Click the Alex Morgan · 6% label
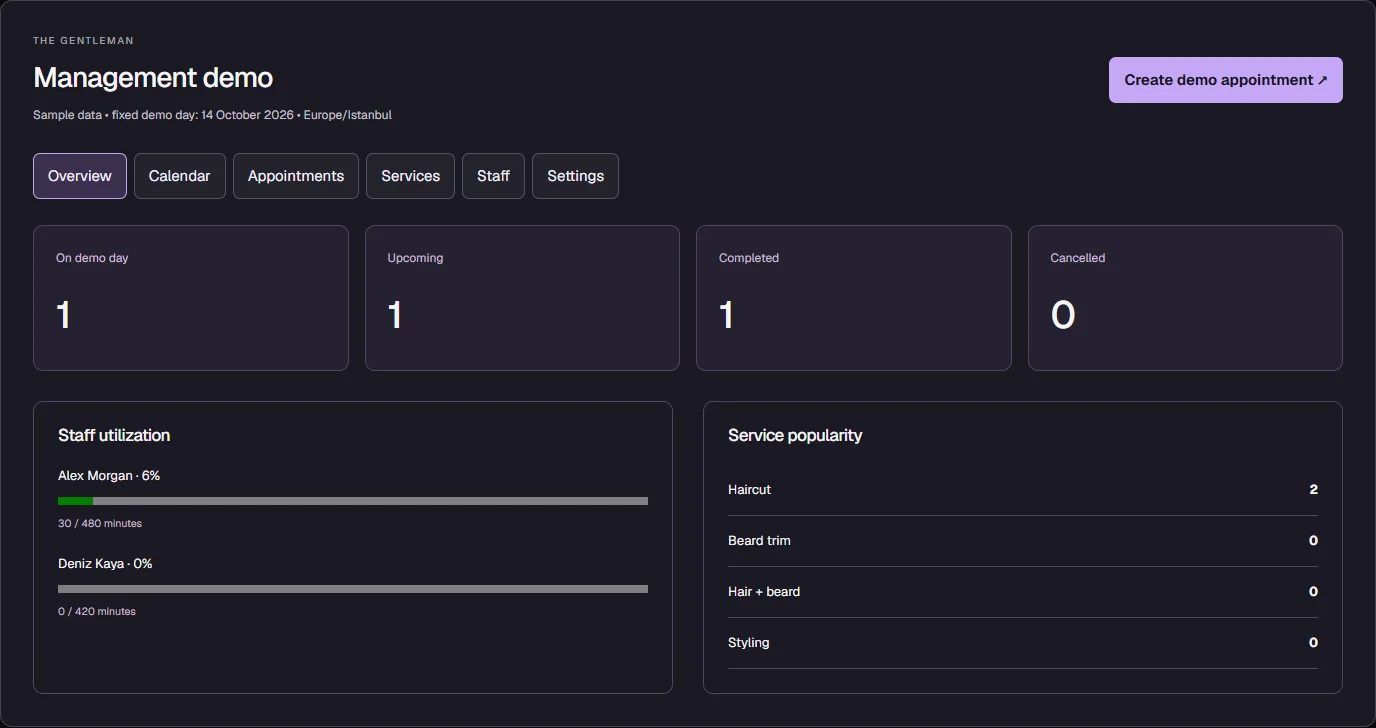 (109, 476)
